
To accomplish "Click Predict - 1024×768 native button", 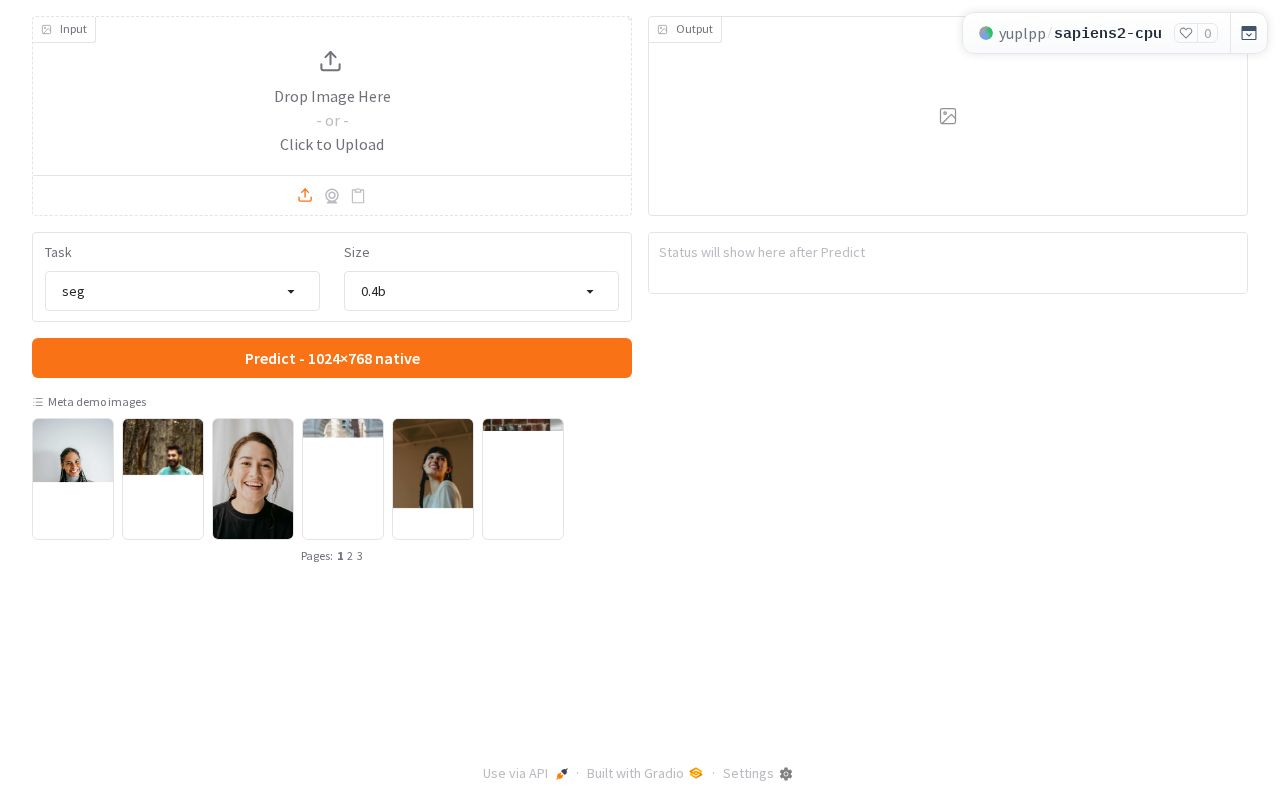I will pyautogui.click(x=332, y=358).
